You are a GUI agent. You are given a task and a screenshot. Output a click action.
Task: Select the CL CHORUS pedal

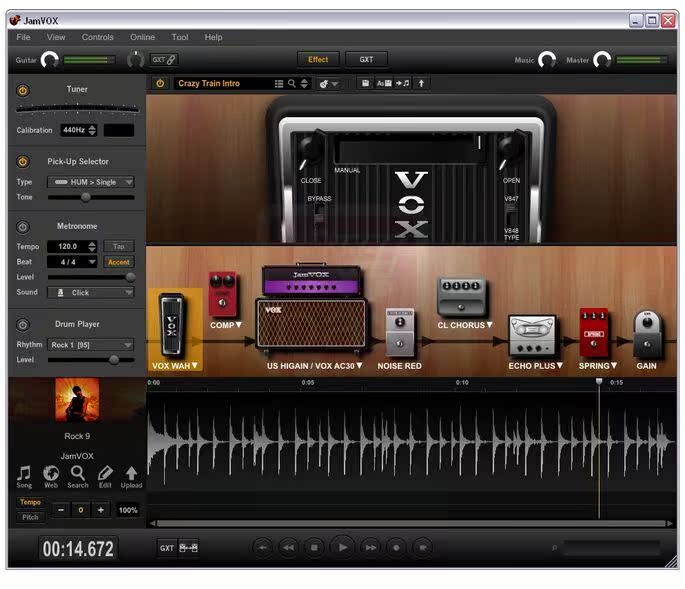(x=462, y=297)
